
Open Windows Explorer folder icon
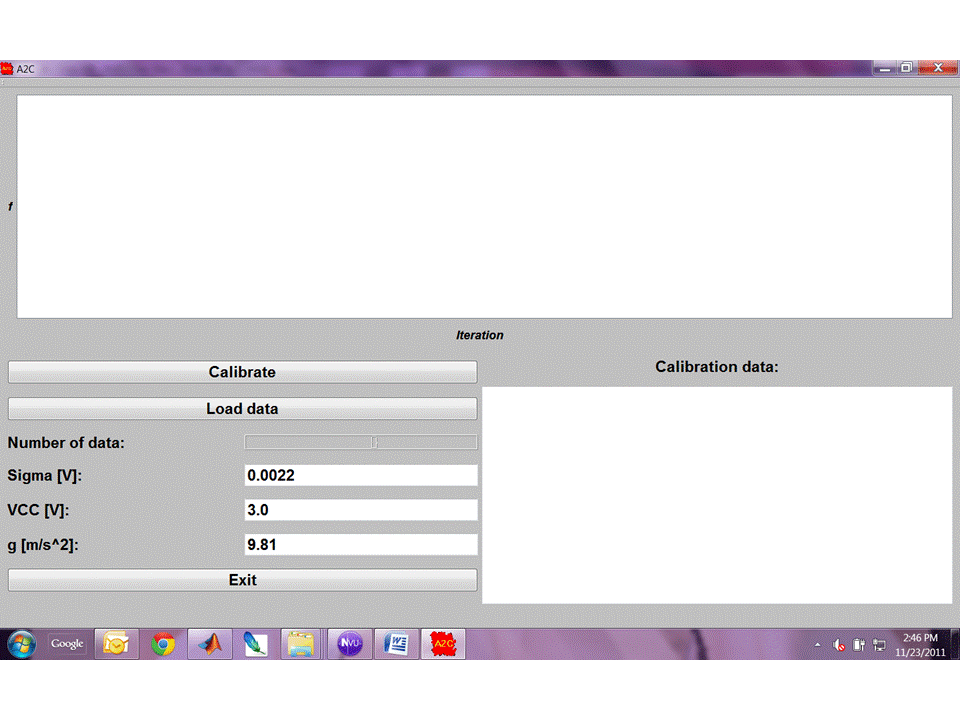pyautogui.click(x=301, y=644)
